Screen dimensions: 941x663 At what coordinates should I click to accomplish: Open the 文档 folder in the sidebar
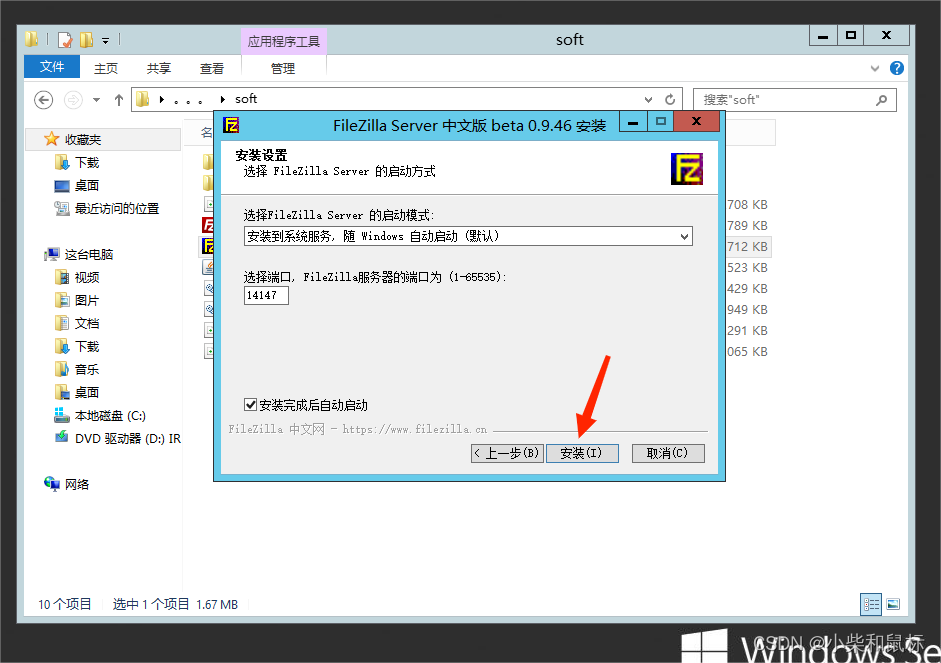tap(87, 323)
